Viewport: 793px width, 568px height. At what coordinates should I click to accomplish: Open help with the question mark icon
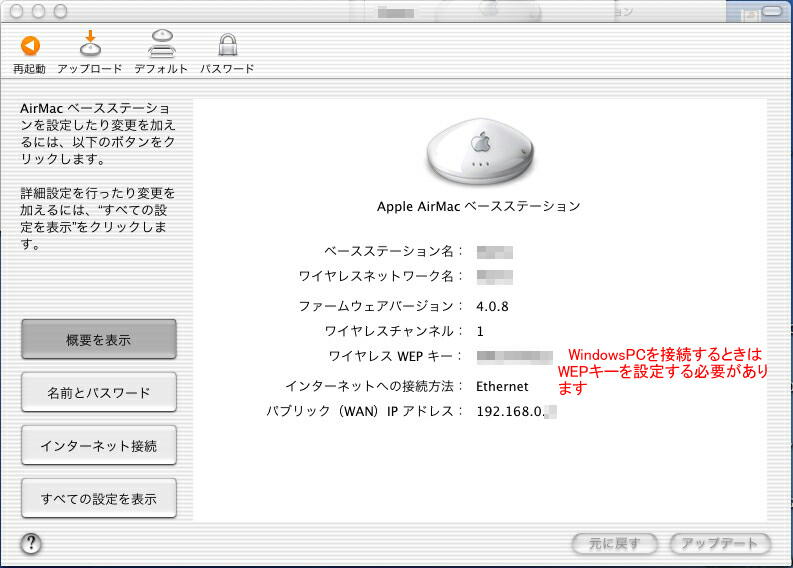pyautogui.click(x=31, y=544)
